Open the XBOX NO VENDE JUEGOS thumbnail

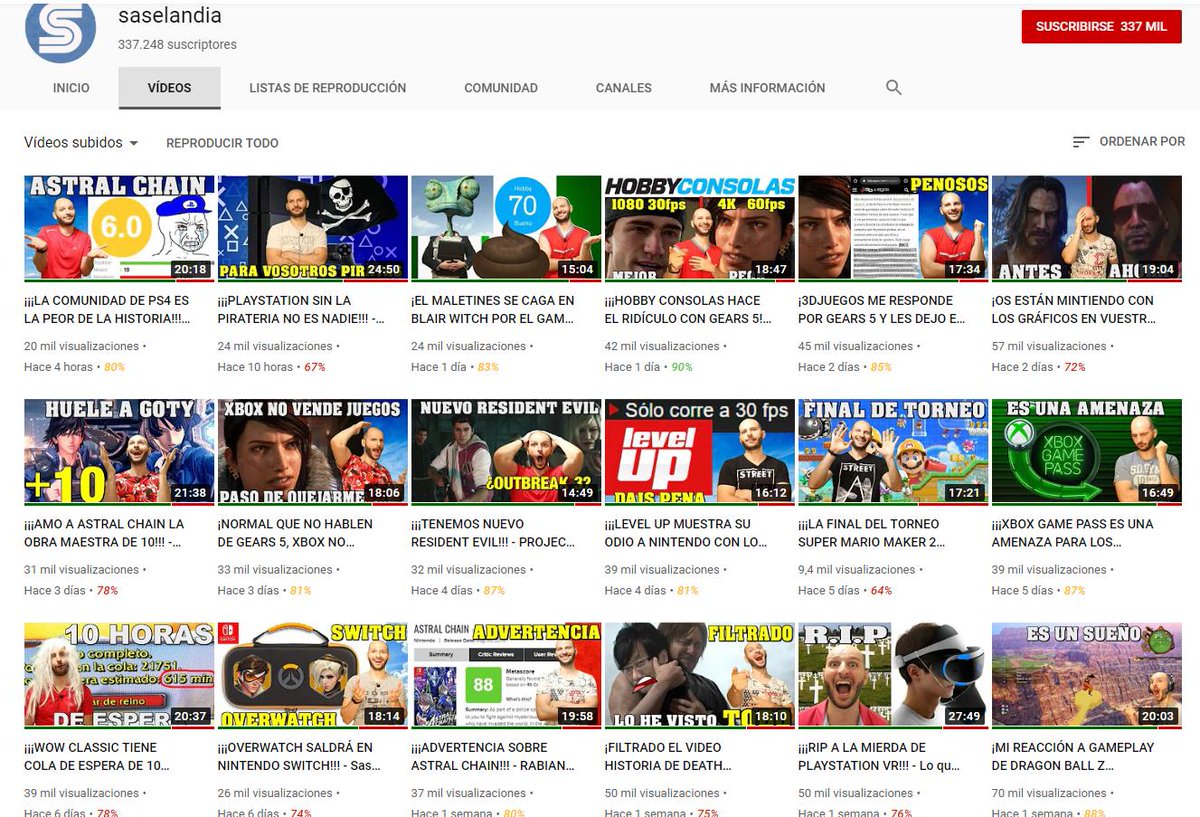tap(312, 452)
